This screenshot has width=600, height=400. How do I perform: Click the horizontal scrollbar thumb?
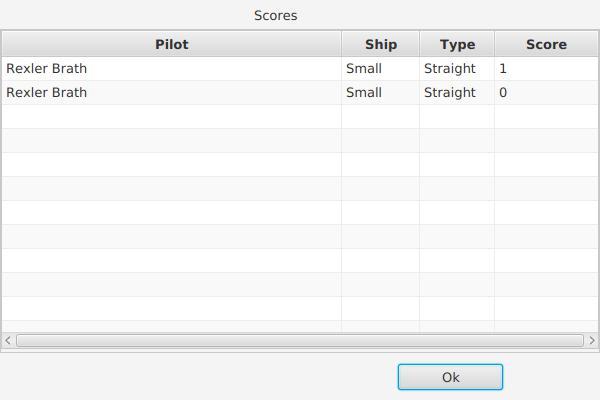300,340
